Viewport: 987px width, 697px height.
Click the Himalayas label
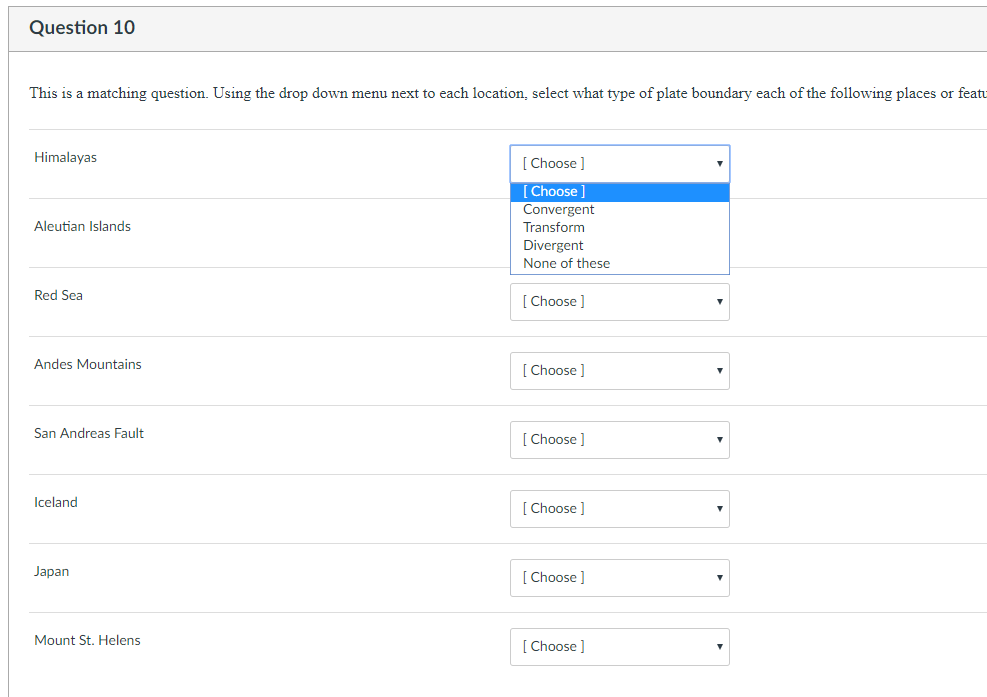(x=65, y=157)
